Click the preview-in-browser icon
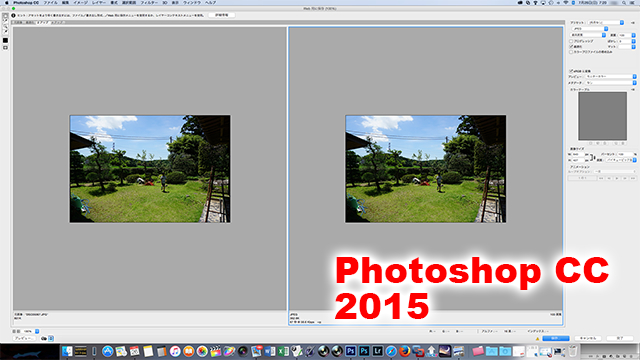640x360 pixels. click(44, 338)
